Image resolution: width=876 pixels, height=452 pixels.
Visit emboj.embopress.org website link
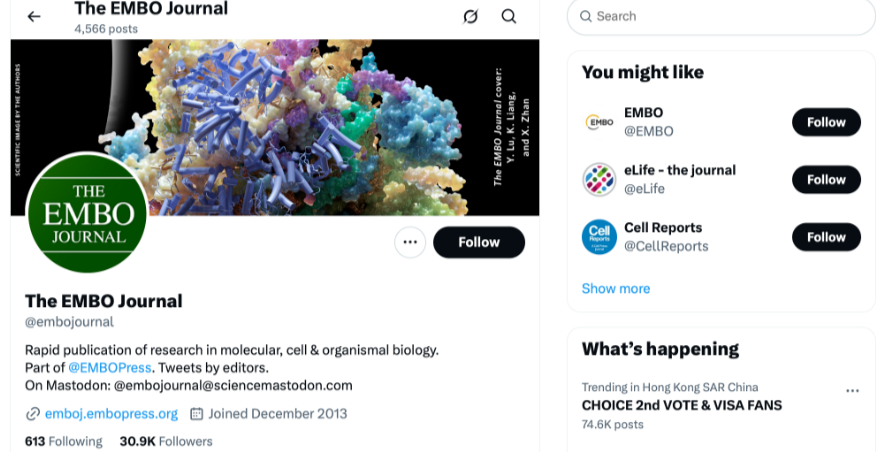[111, 413]
